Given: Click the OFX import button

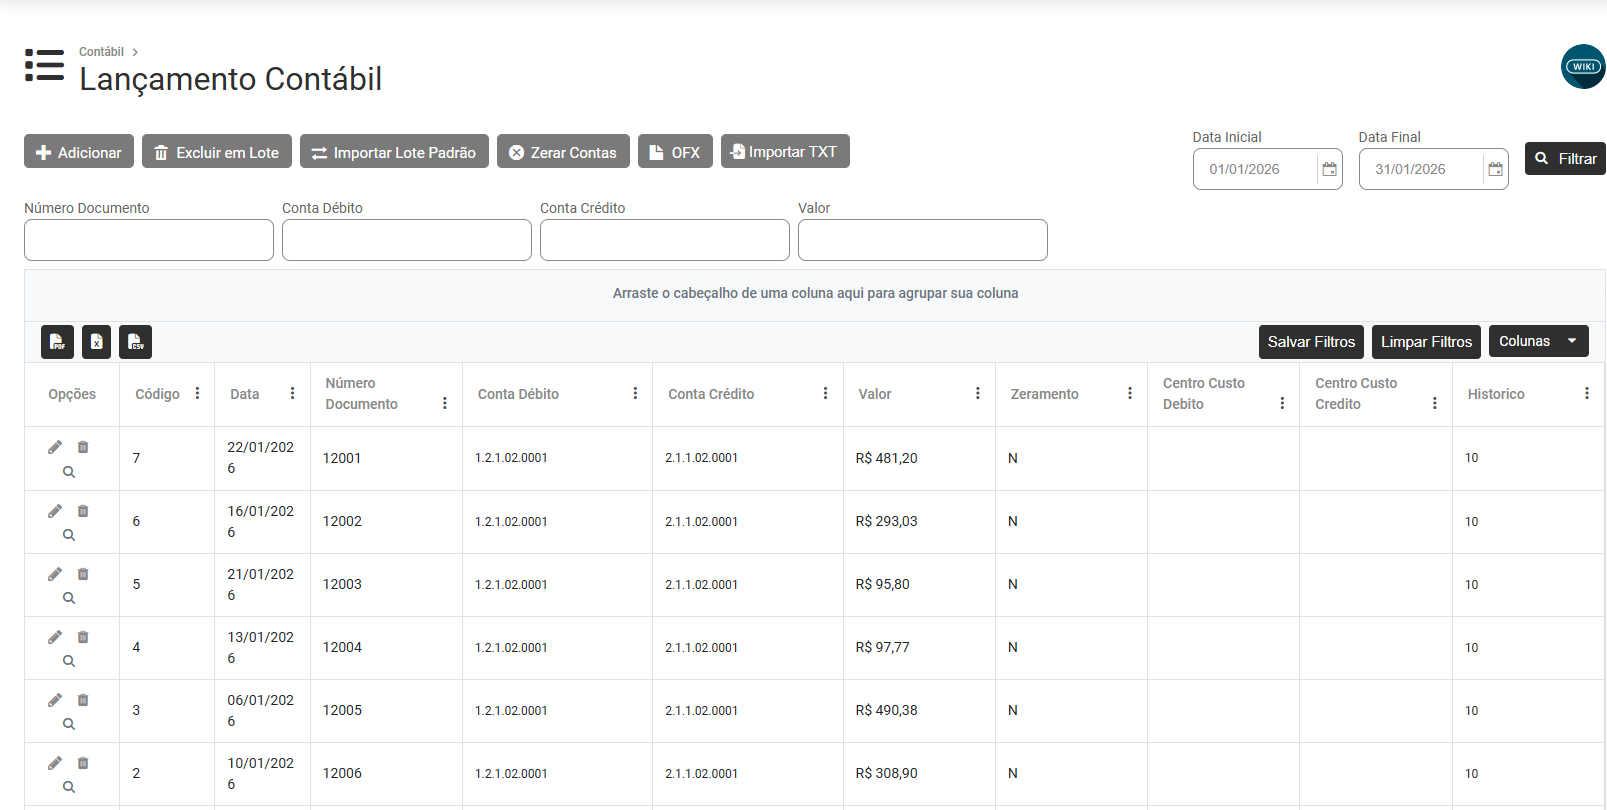Looking at the screenshot, I should 675,151.
